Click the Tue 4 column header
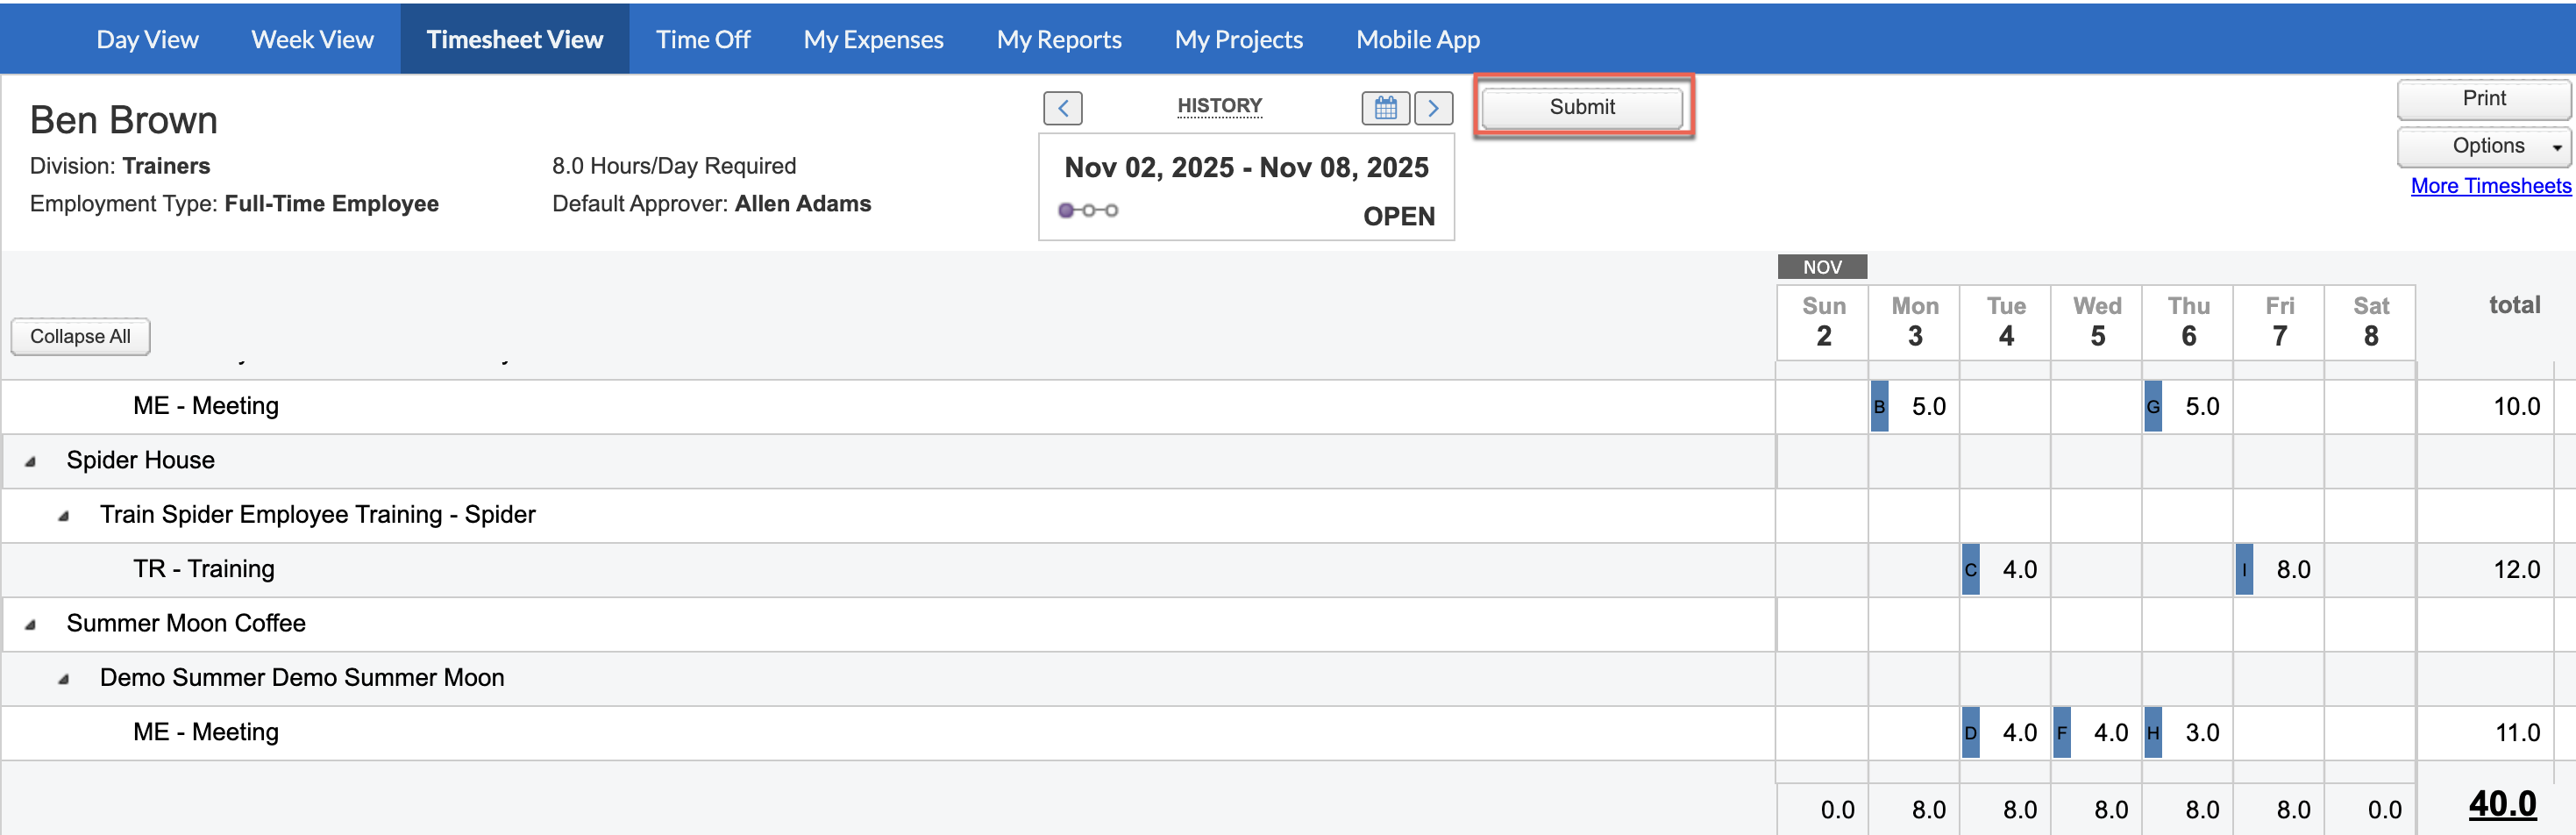The width and height of the screenshot is (2576, 835). coord(2005,321)
